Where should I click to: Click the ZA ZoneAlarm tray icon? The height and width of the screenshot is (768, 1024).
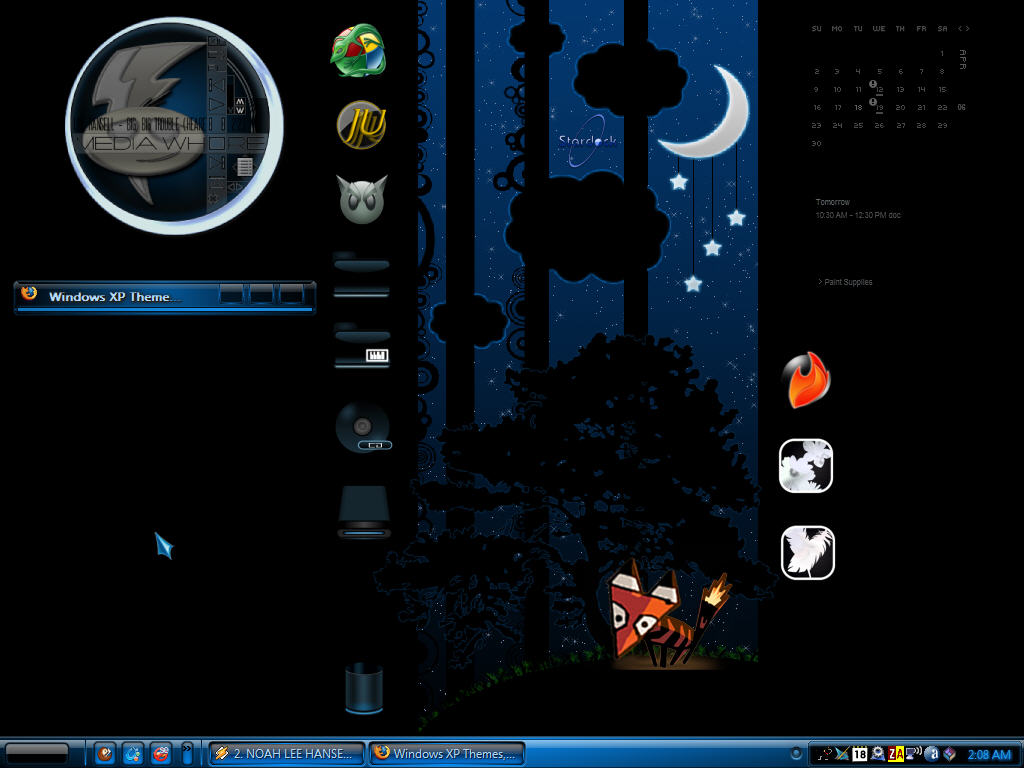(895, 754)
